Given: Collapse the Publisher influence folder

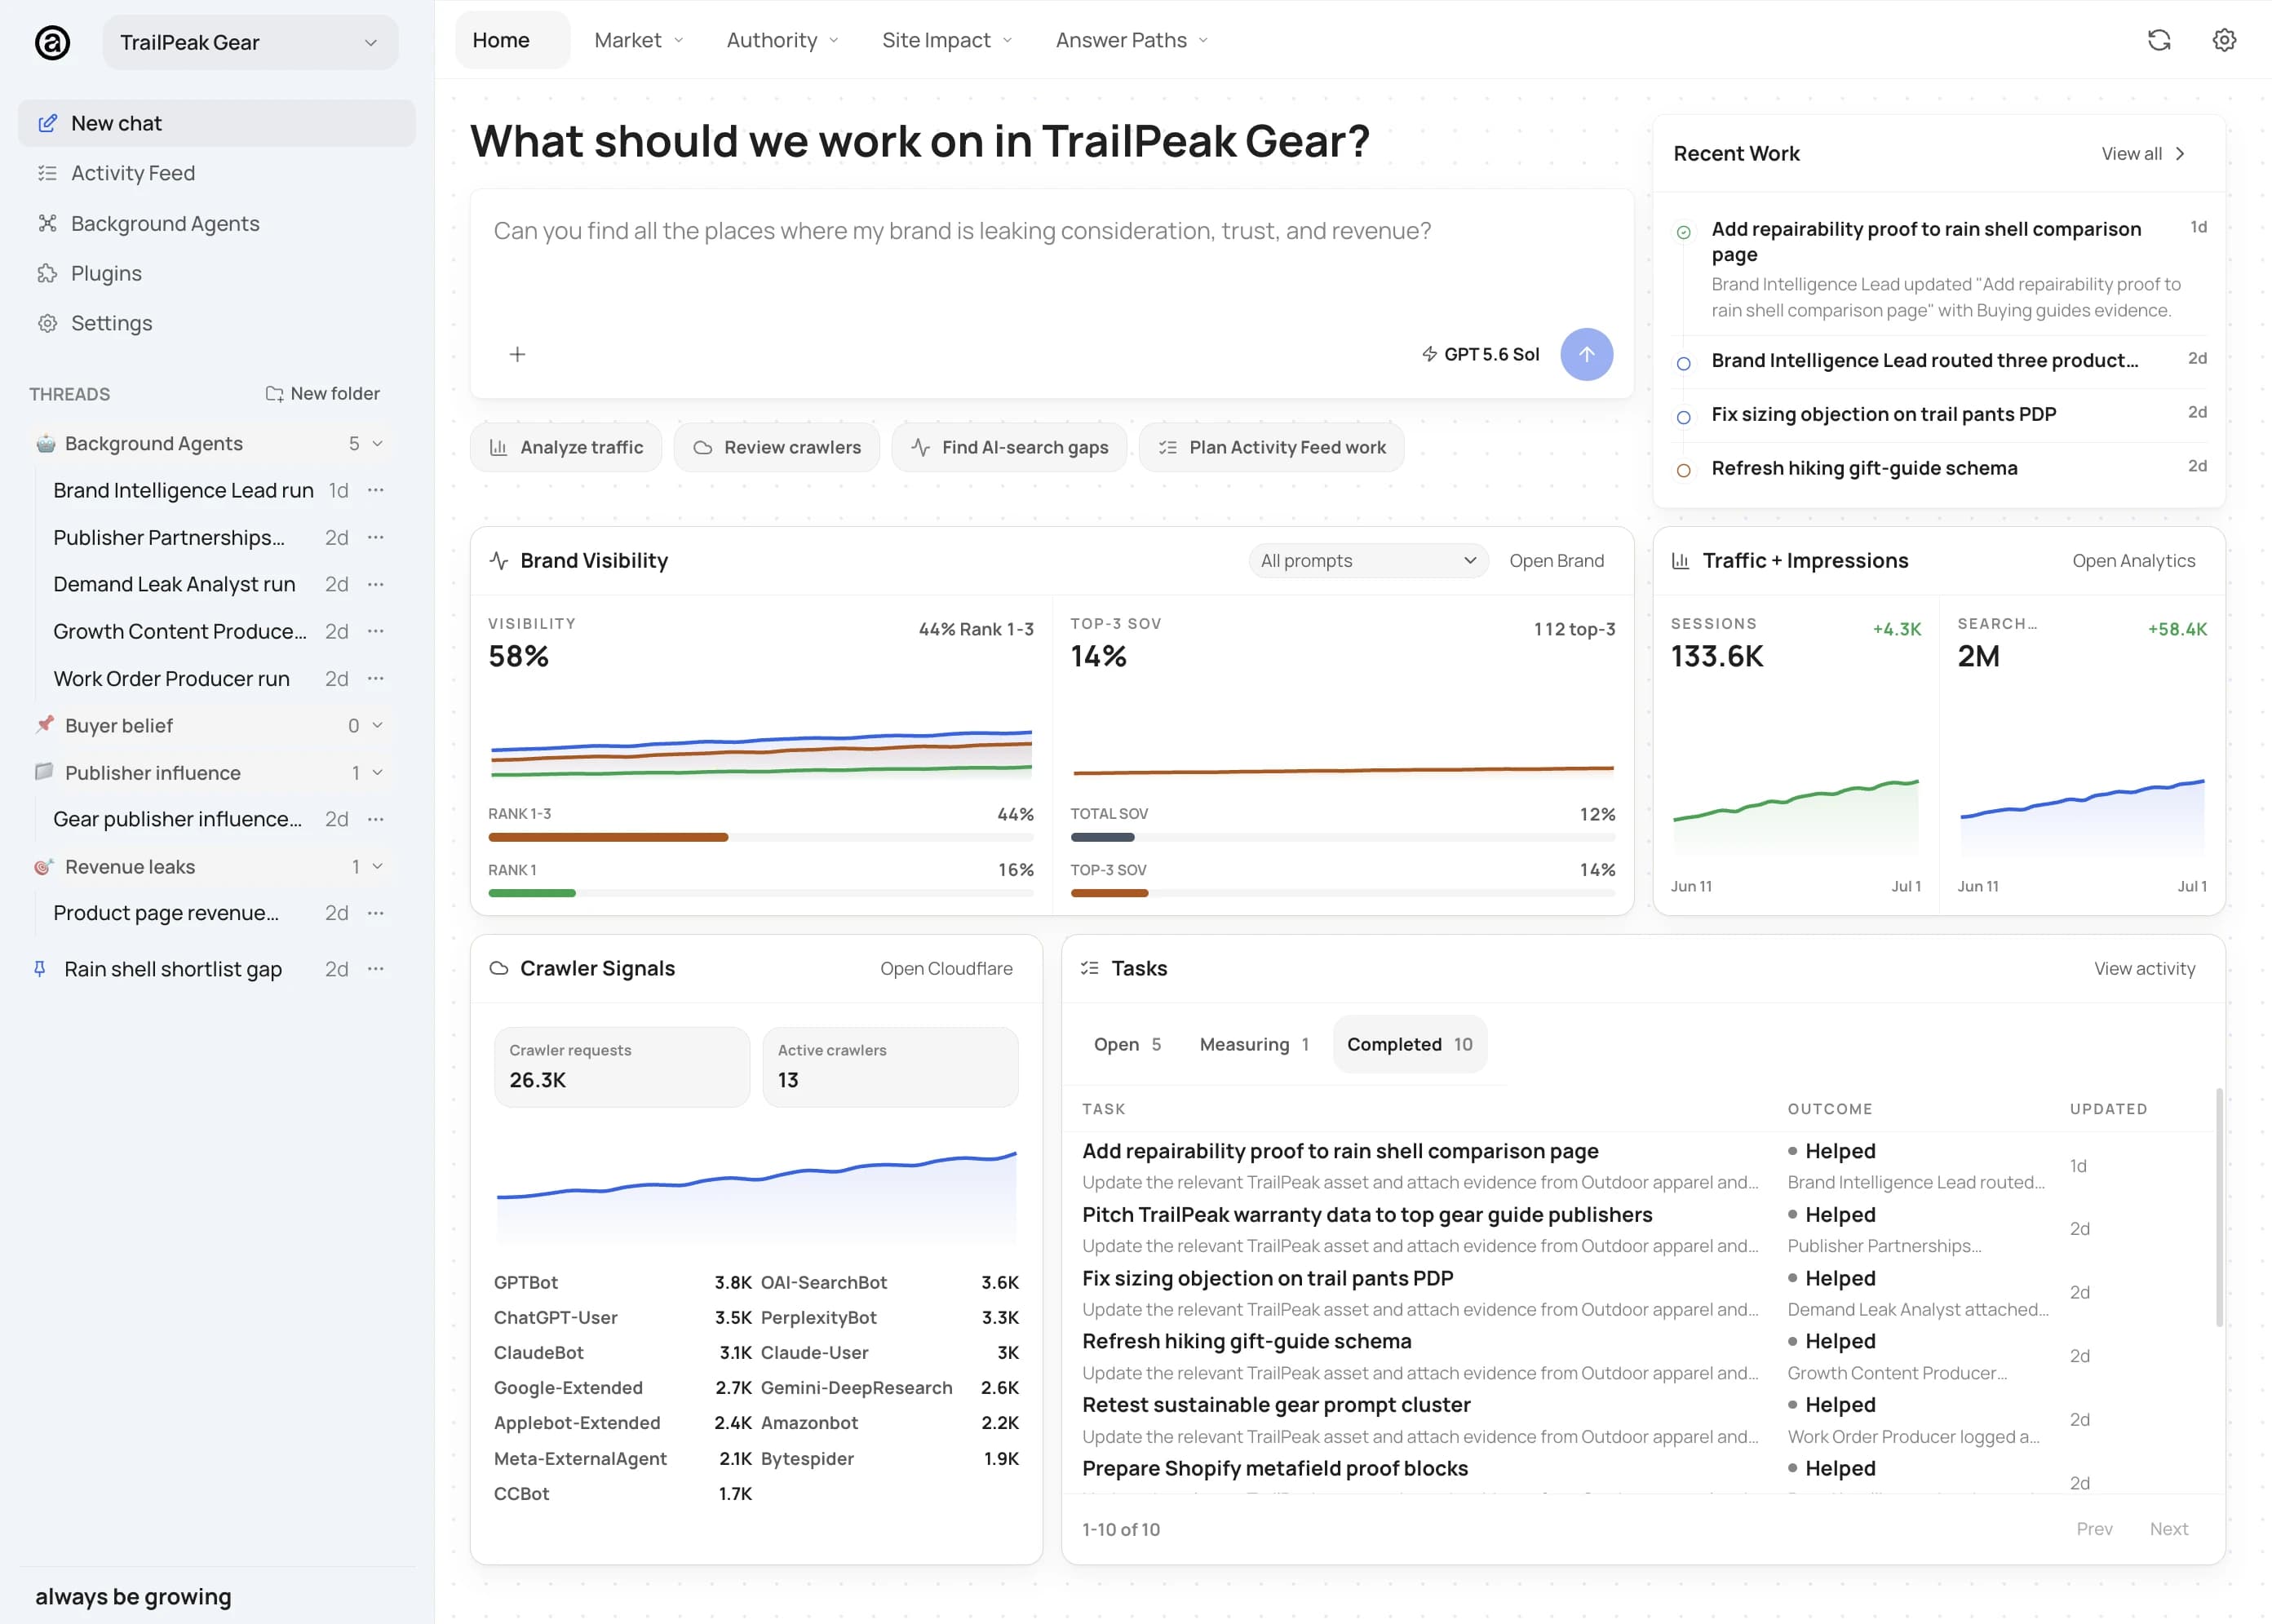Looking at the screenshot, I should tap(378, 772).
